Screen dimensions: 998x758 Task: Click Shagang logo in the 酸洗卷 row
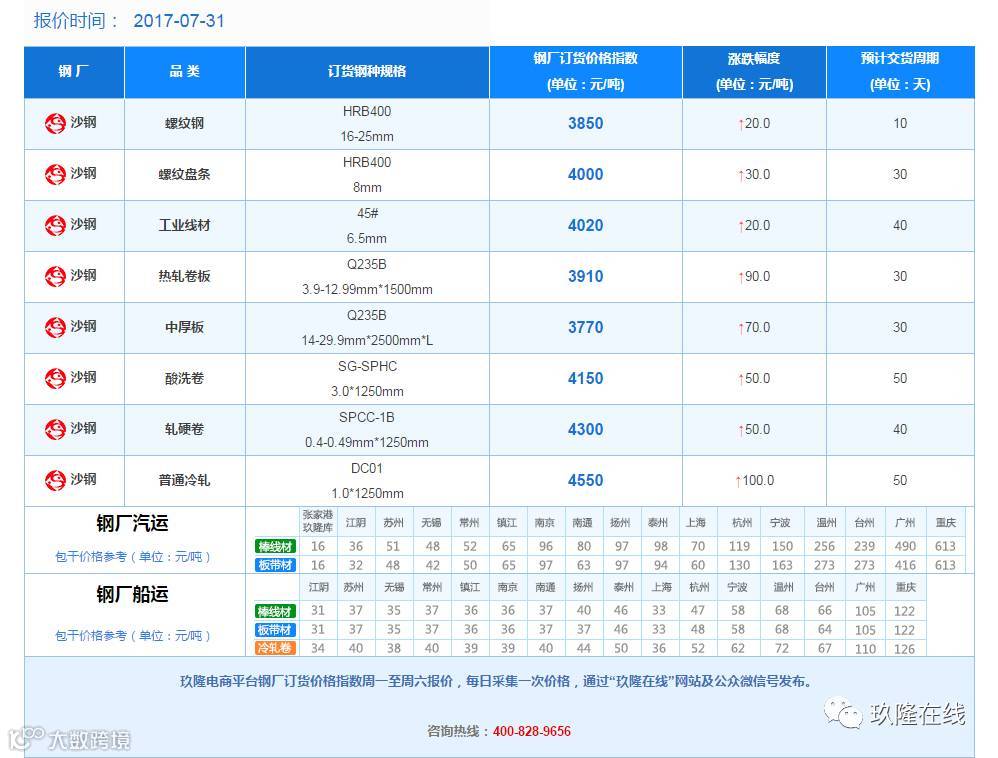pyautogui.click(x=55, y=378)
